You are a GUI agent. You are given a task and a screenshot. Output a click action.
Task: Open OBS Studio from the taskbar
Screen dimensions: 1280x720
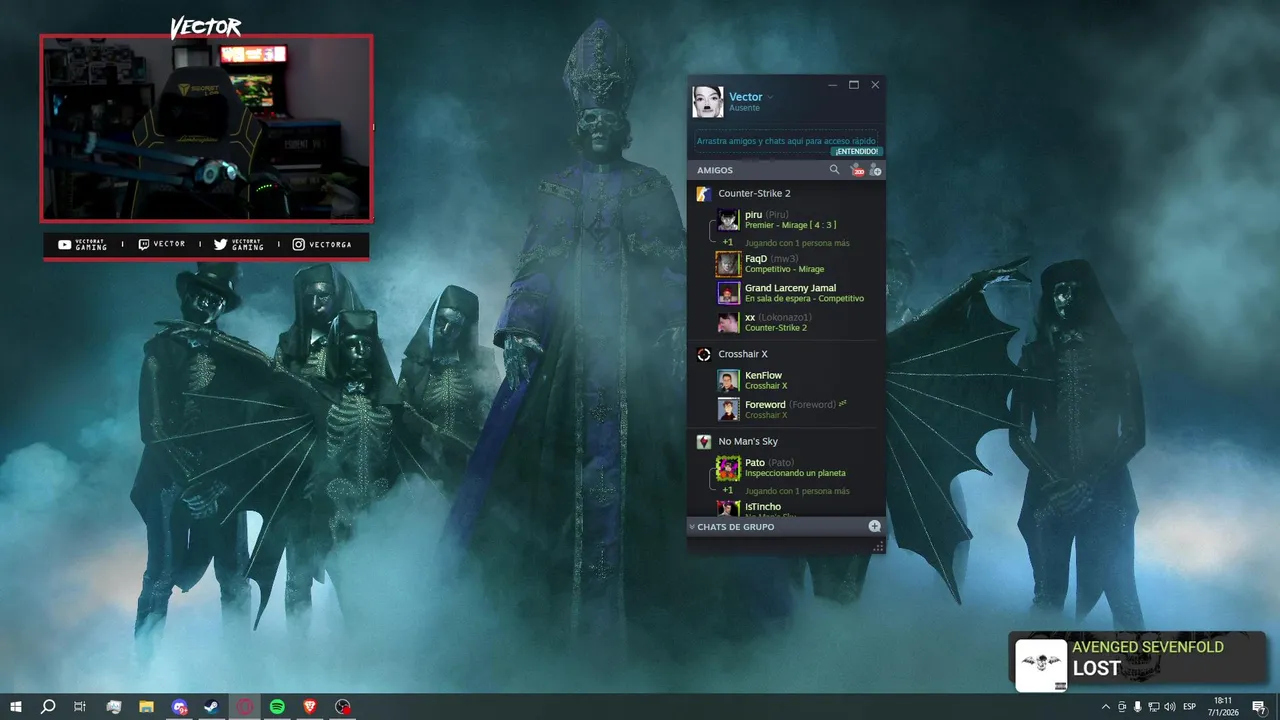(343, 707)
